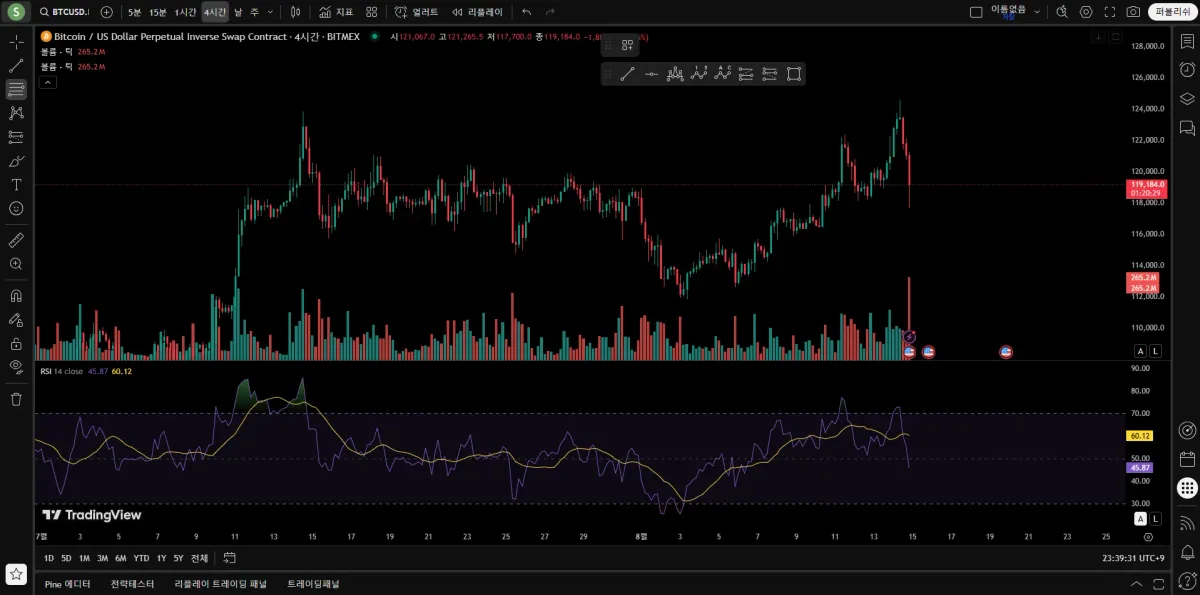
Task: Open chart settings hexagon gear icon
Action: pos(1086,12)
